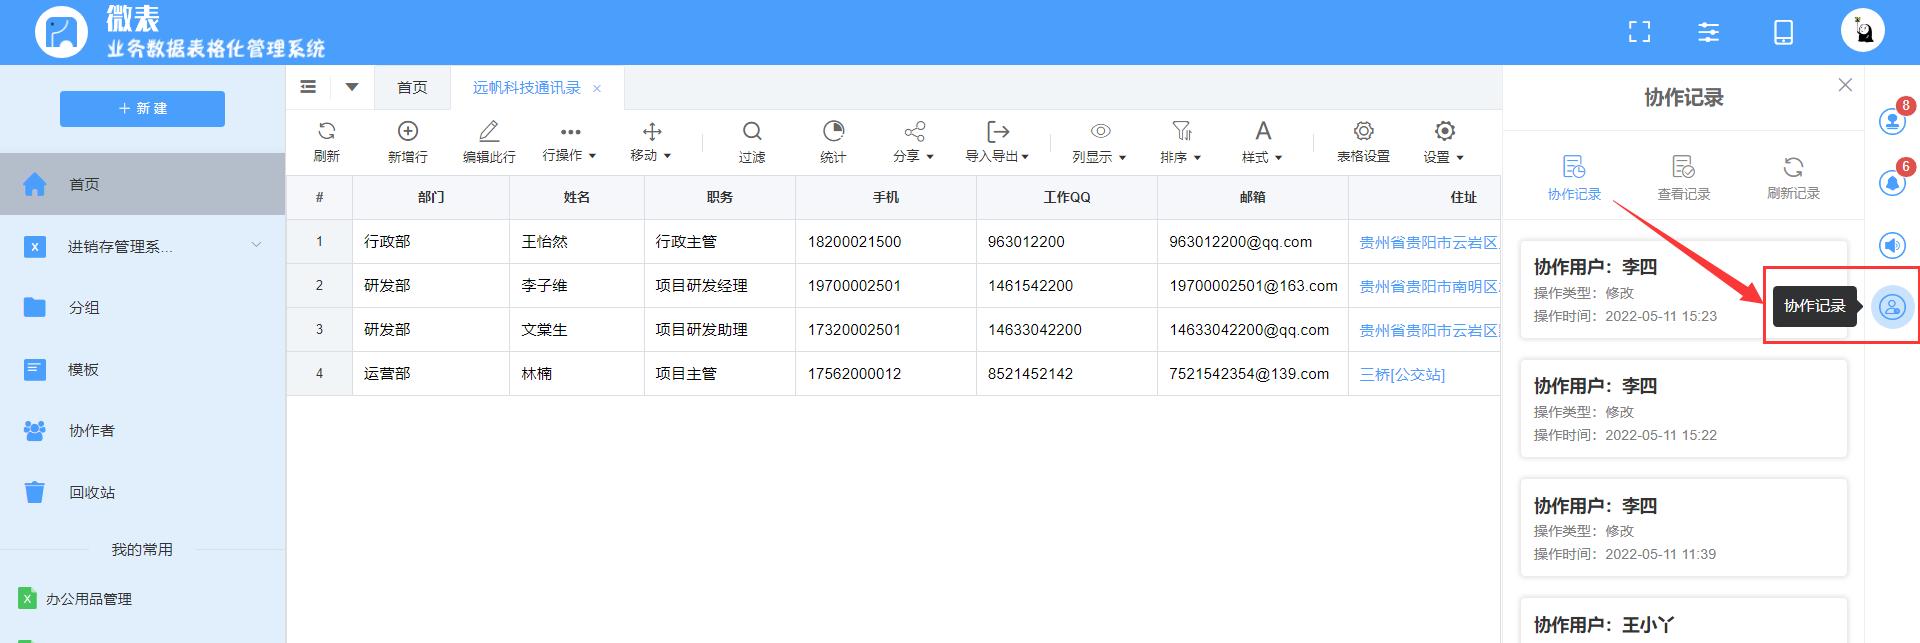
Task: Open 分组 in the sidebar
Action: coord(142,308)
